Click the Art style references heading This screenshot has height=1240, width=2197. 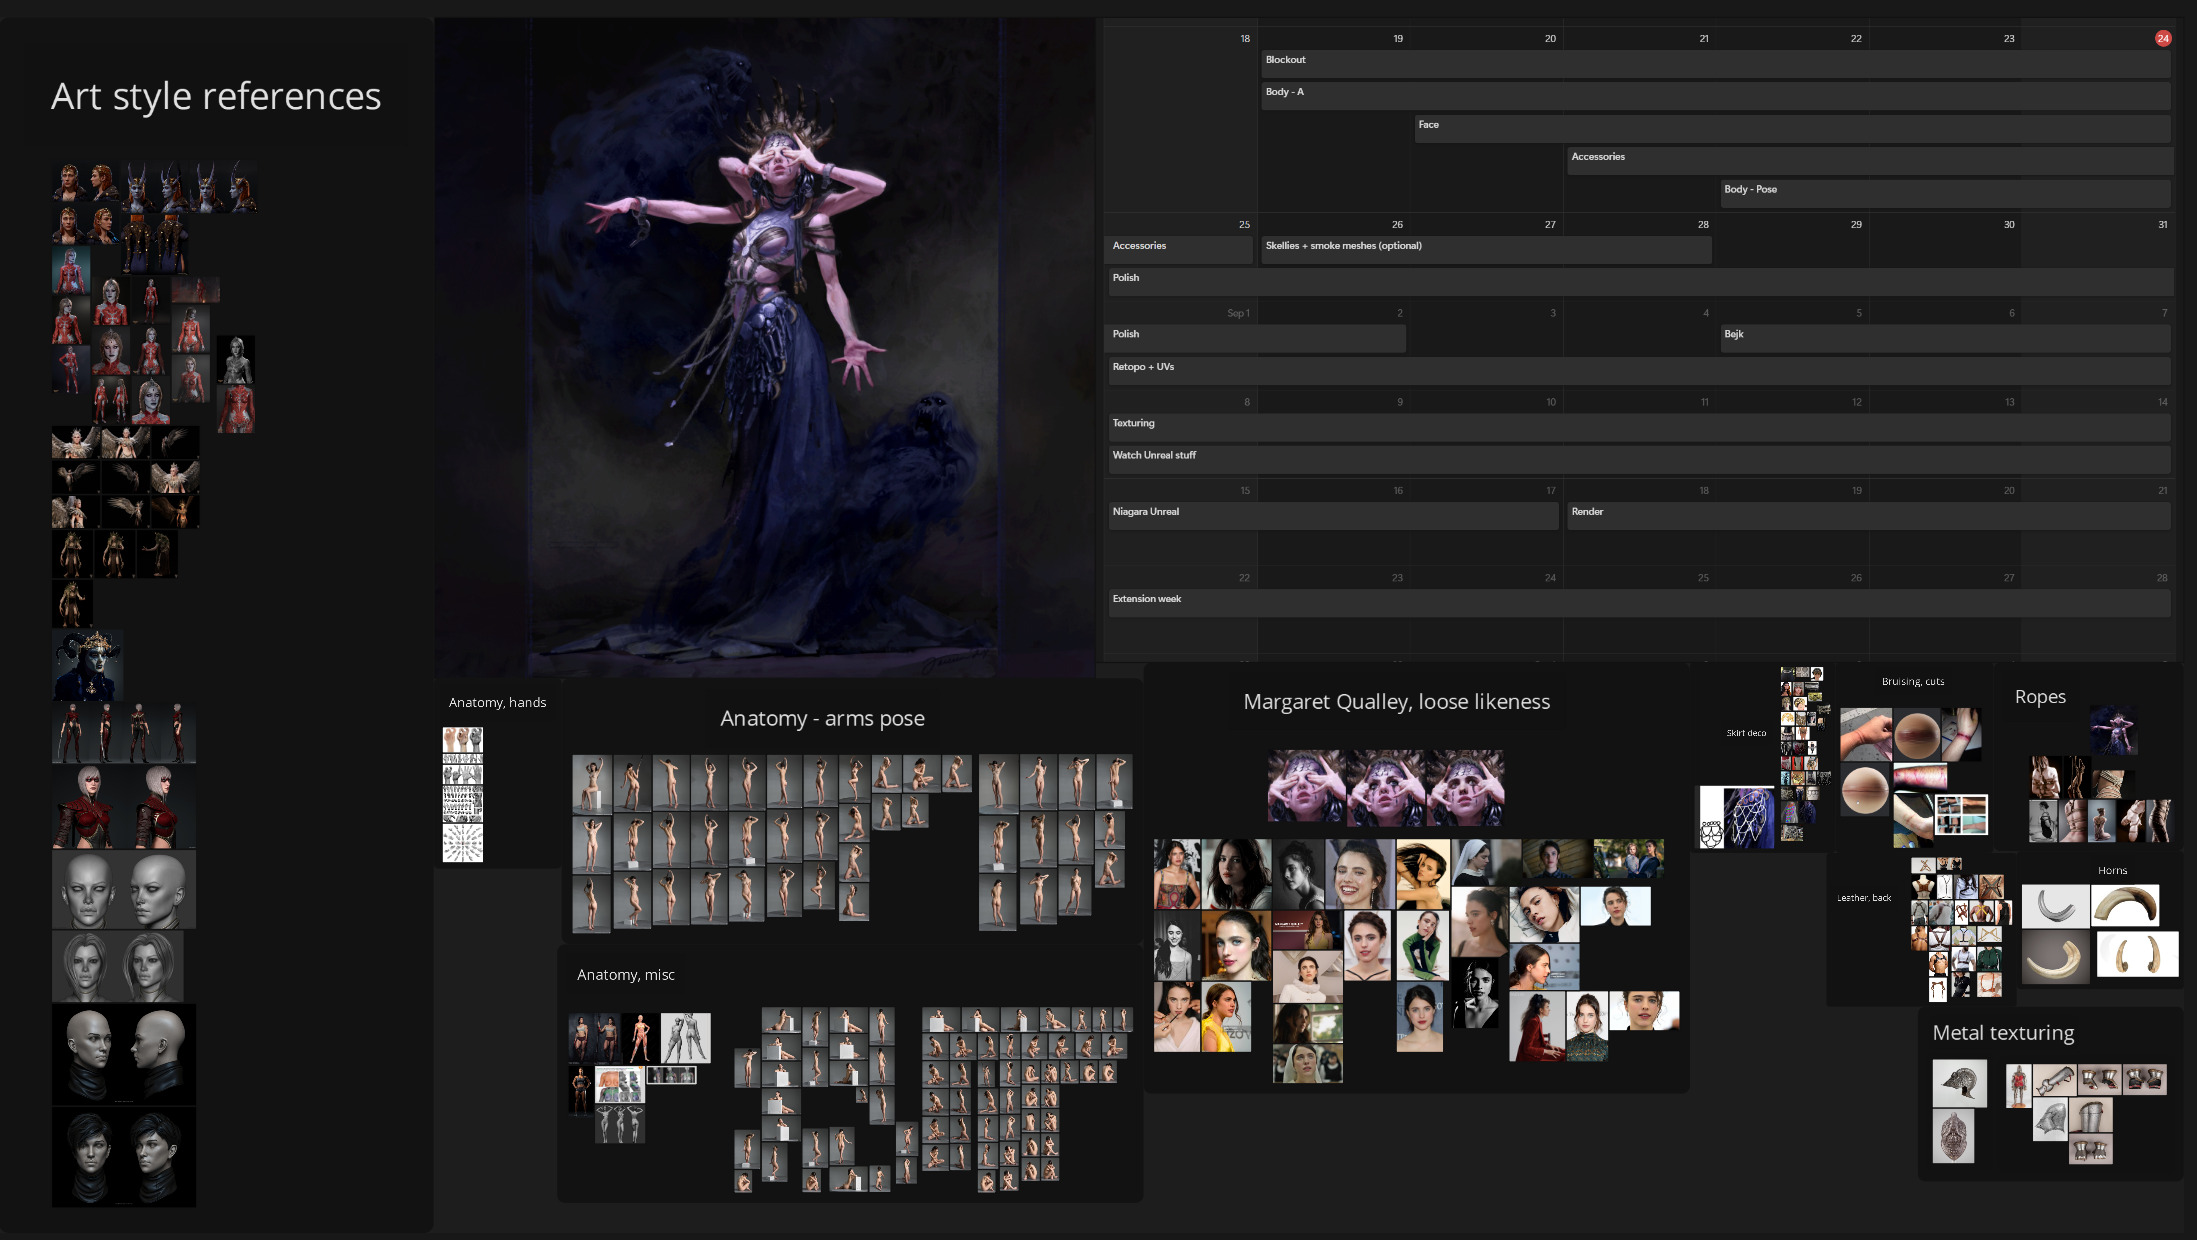[216, 96]
